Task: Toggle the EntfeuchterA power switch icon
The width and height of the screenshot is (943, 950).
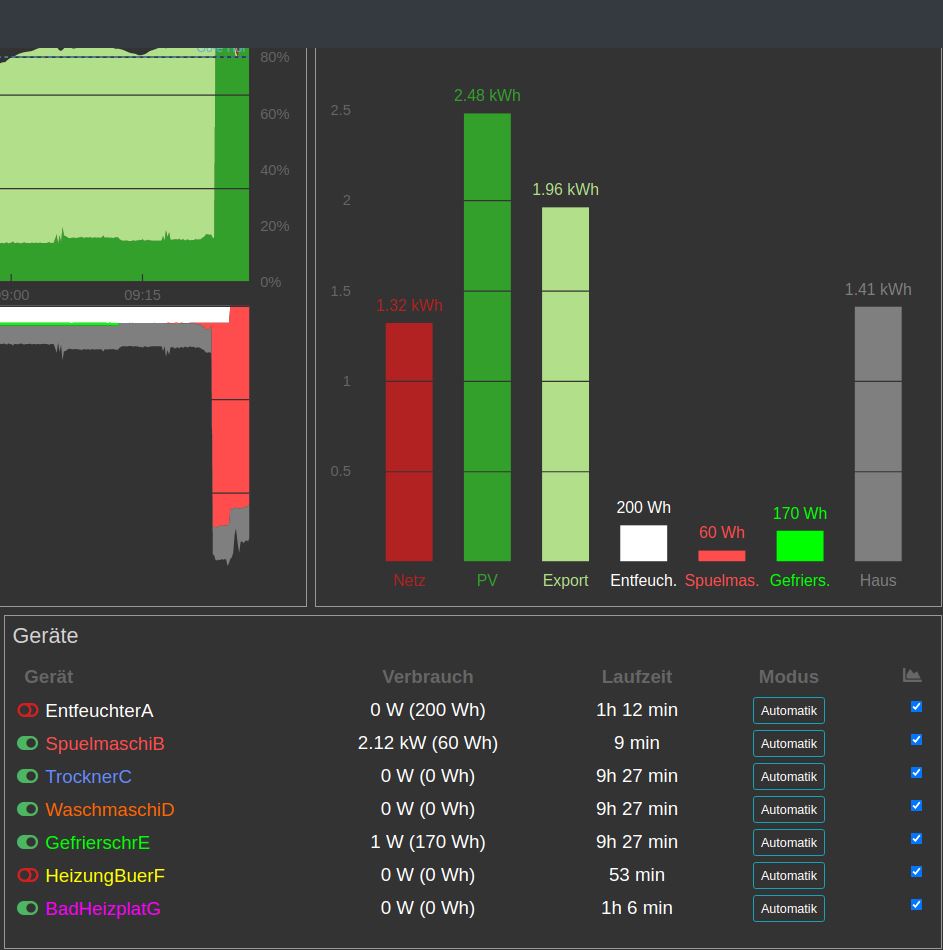Action: tap(28, 710)
